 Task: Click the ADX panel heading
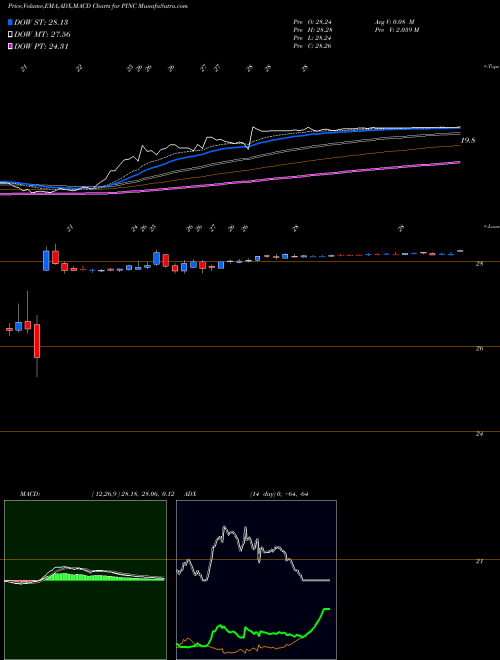click(x=191, y=494)
